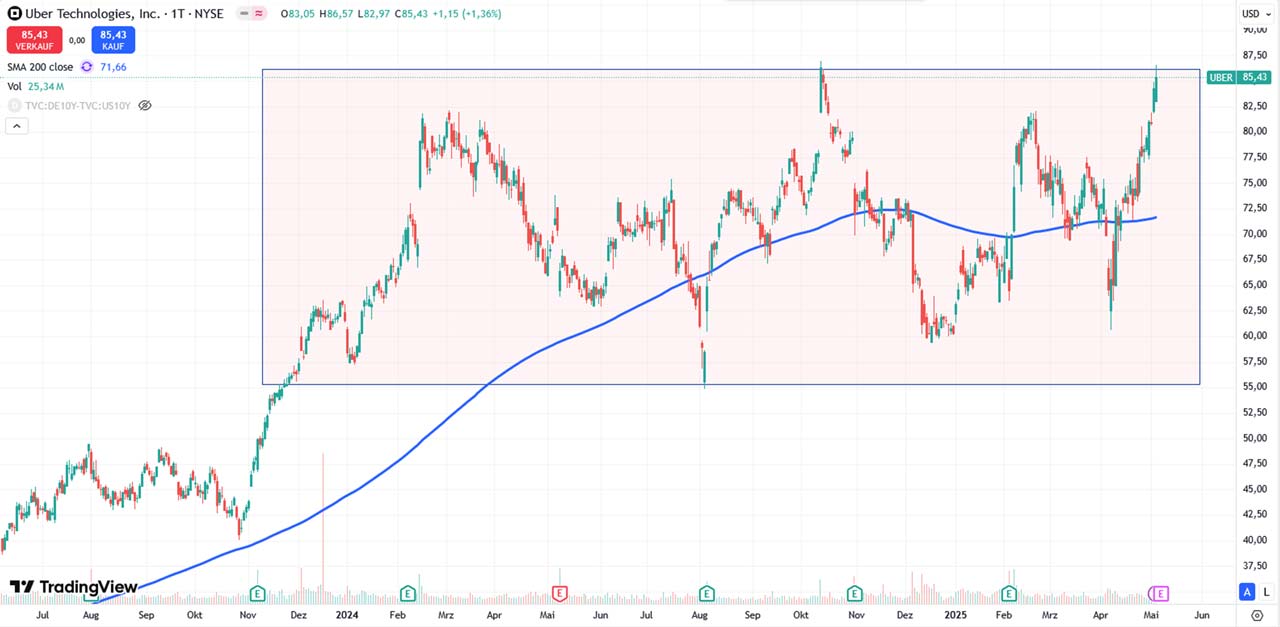
Task: Click the earnings marker above Feb 2025
Action: click(1008, 593)
